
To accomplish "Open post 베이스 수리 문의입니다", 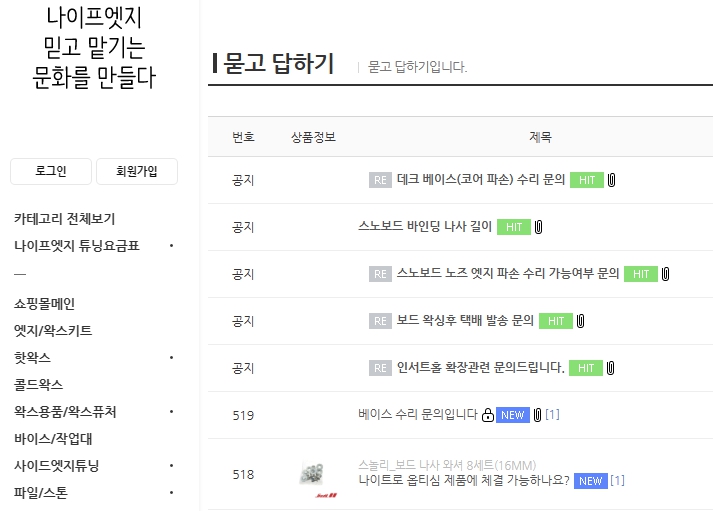I will (418, 415).
